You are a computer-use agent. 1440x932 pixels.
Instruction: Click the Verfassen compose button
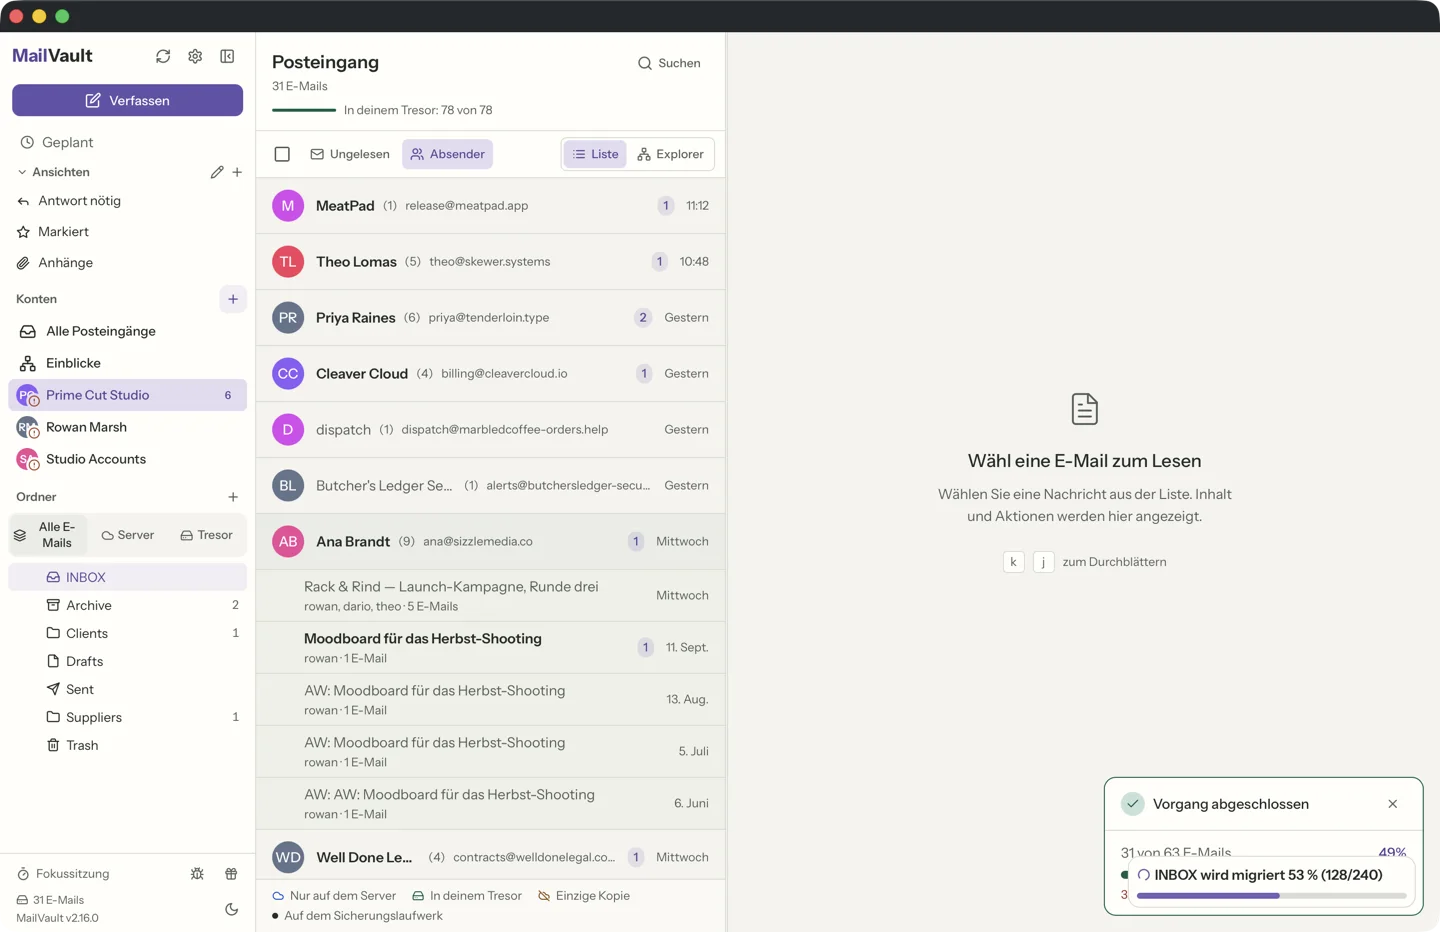tap(127, 100)
